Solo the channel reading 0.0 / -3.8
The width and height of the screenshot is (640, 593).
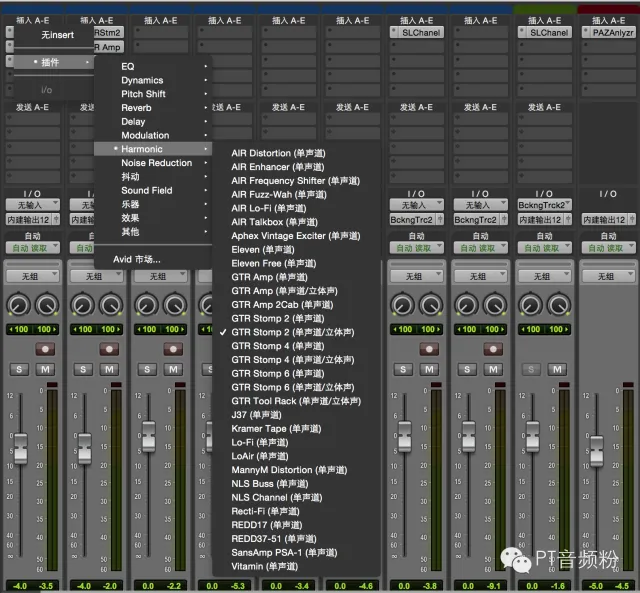pos(403,370)
